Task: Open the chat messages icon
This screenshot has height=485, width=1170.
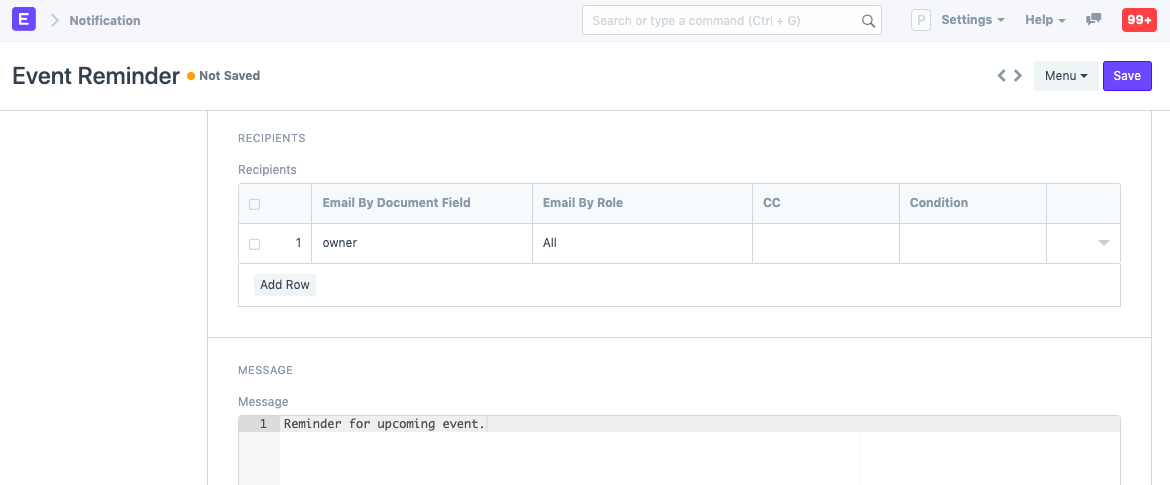Action: (1094, 20)
